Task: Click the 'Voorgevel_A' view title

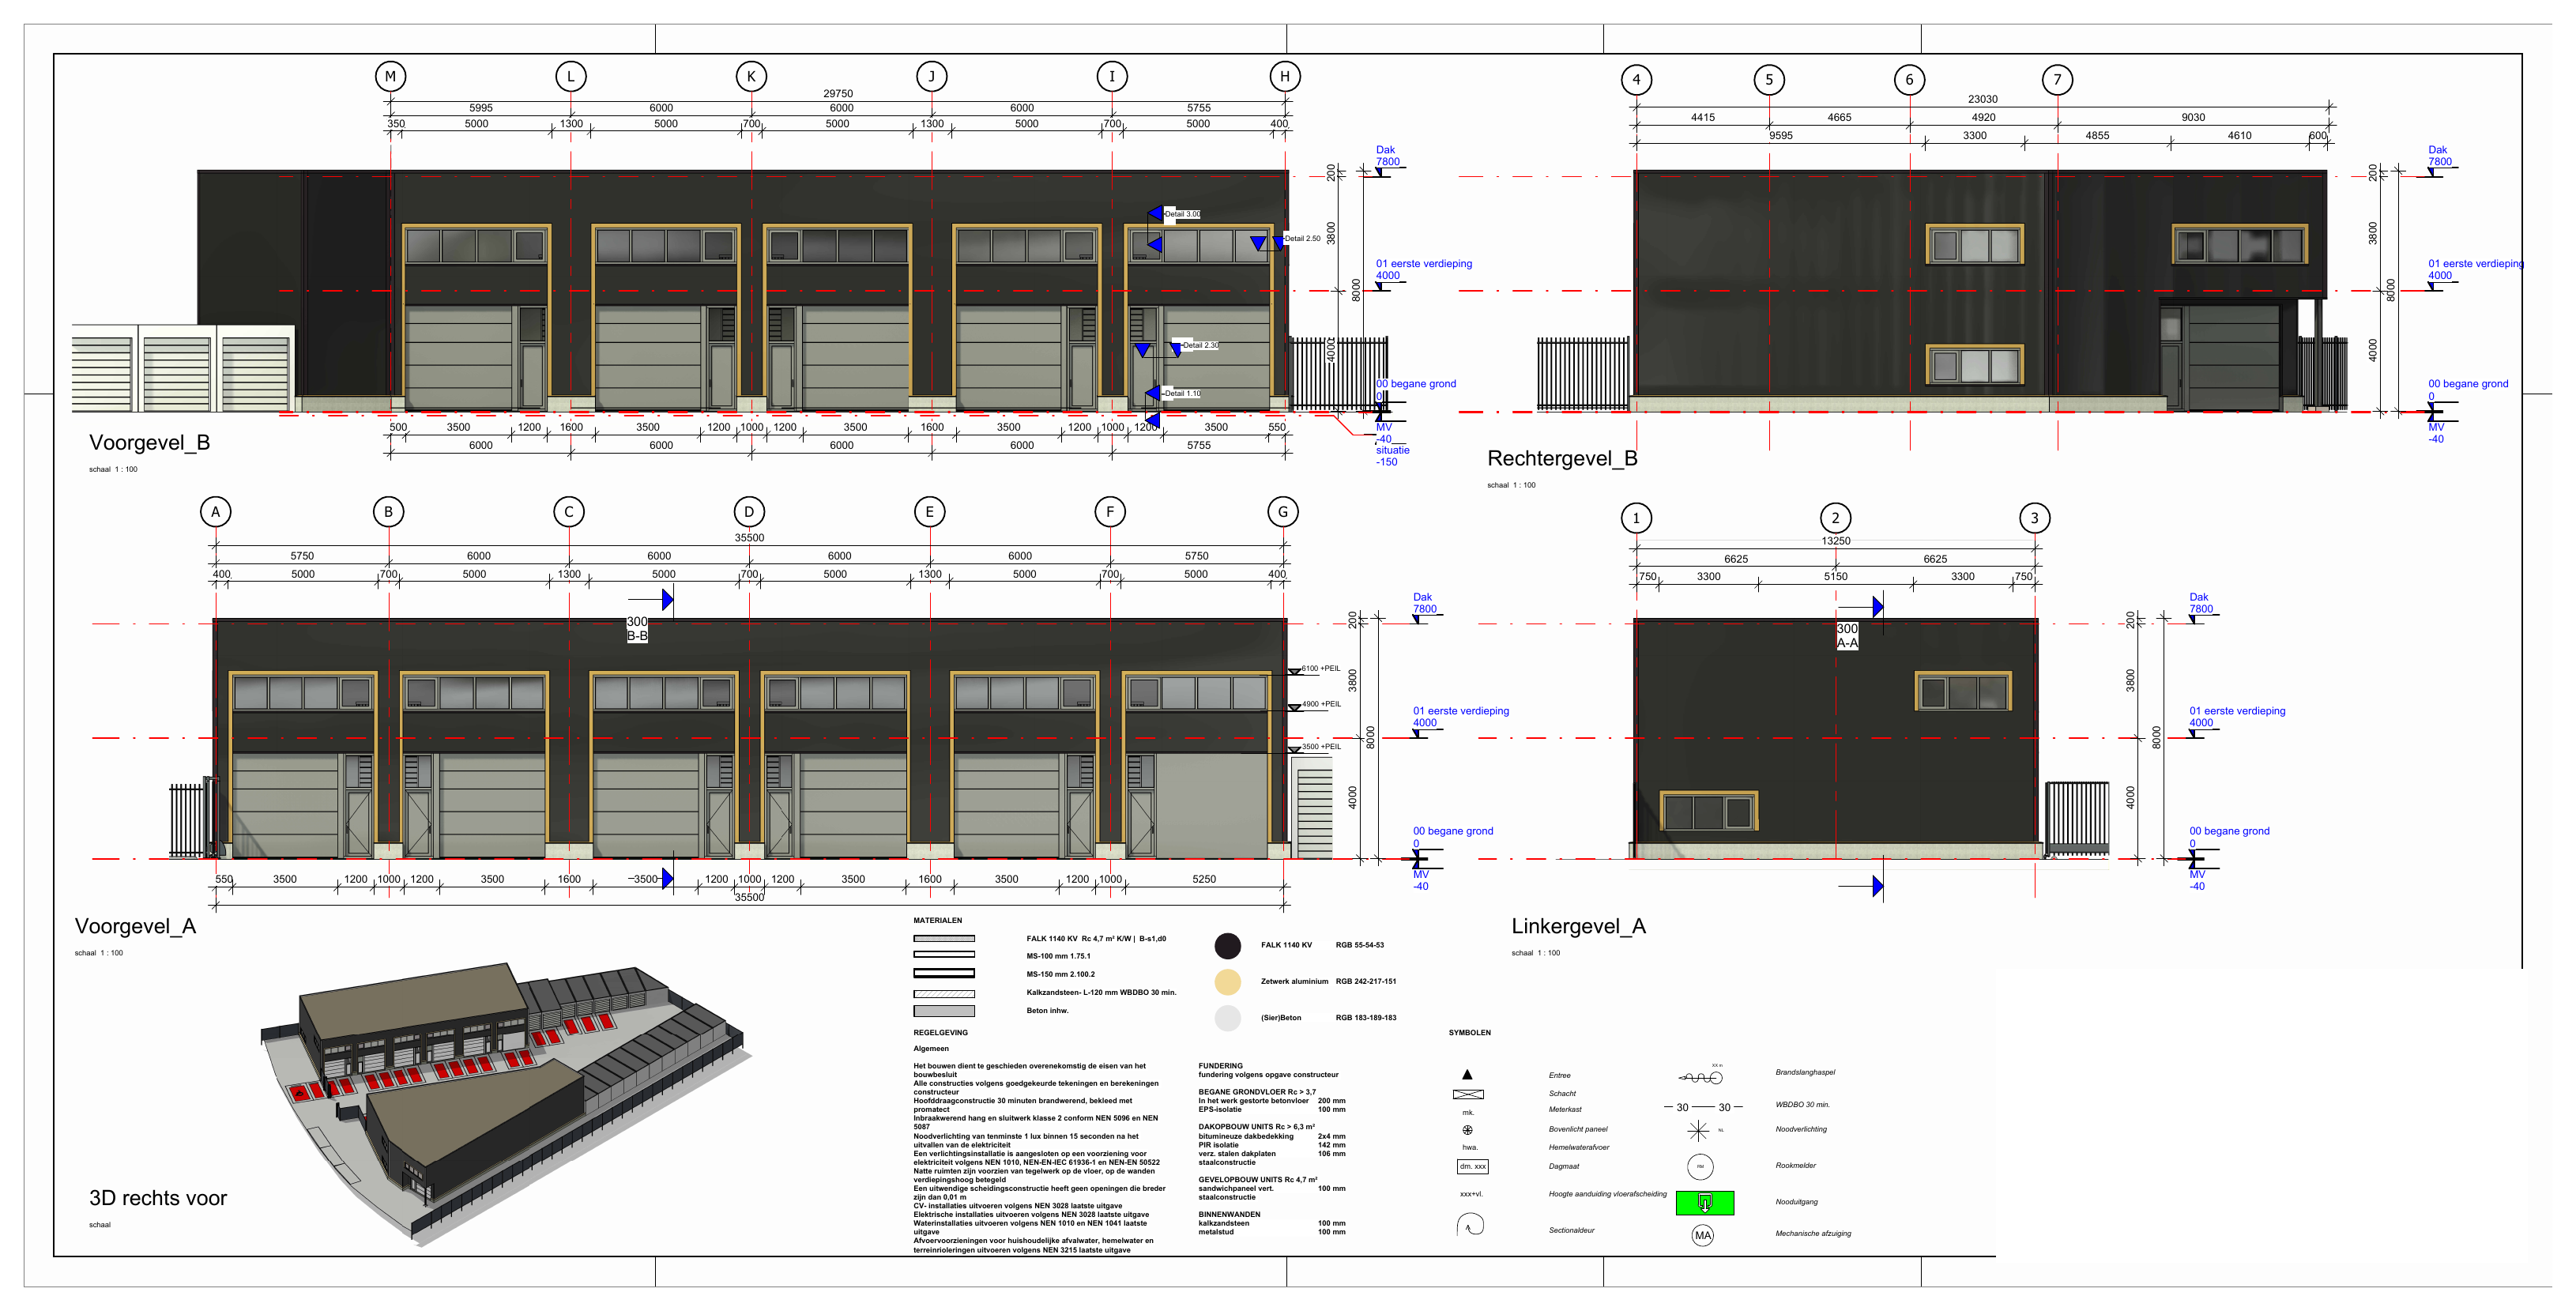Action: click(x=135, y=926)
